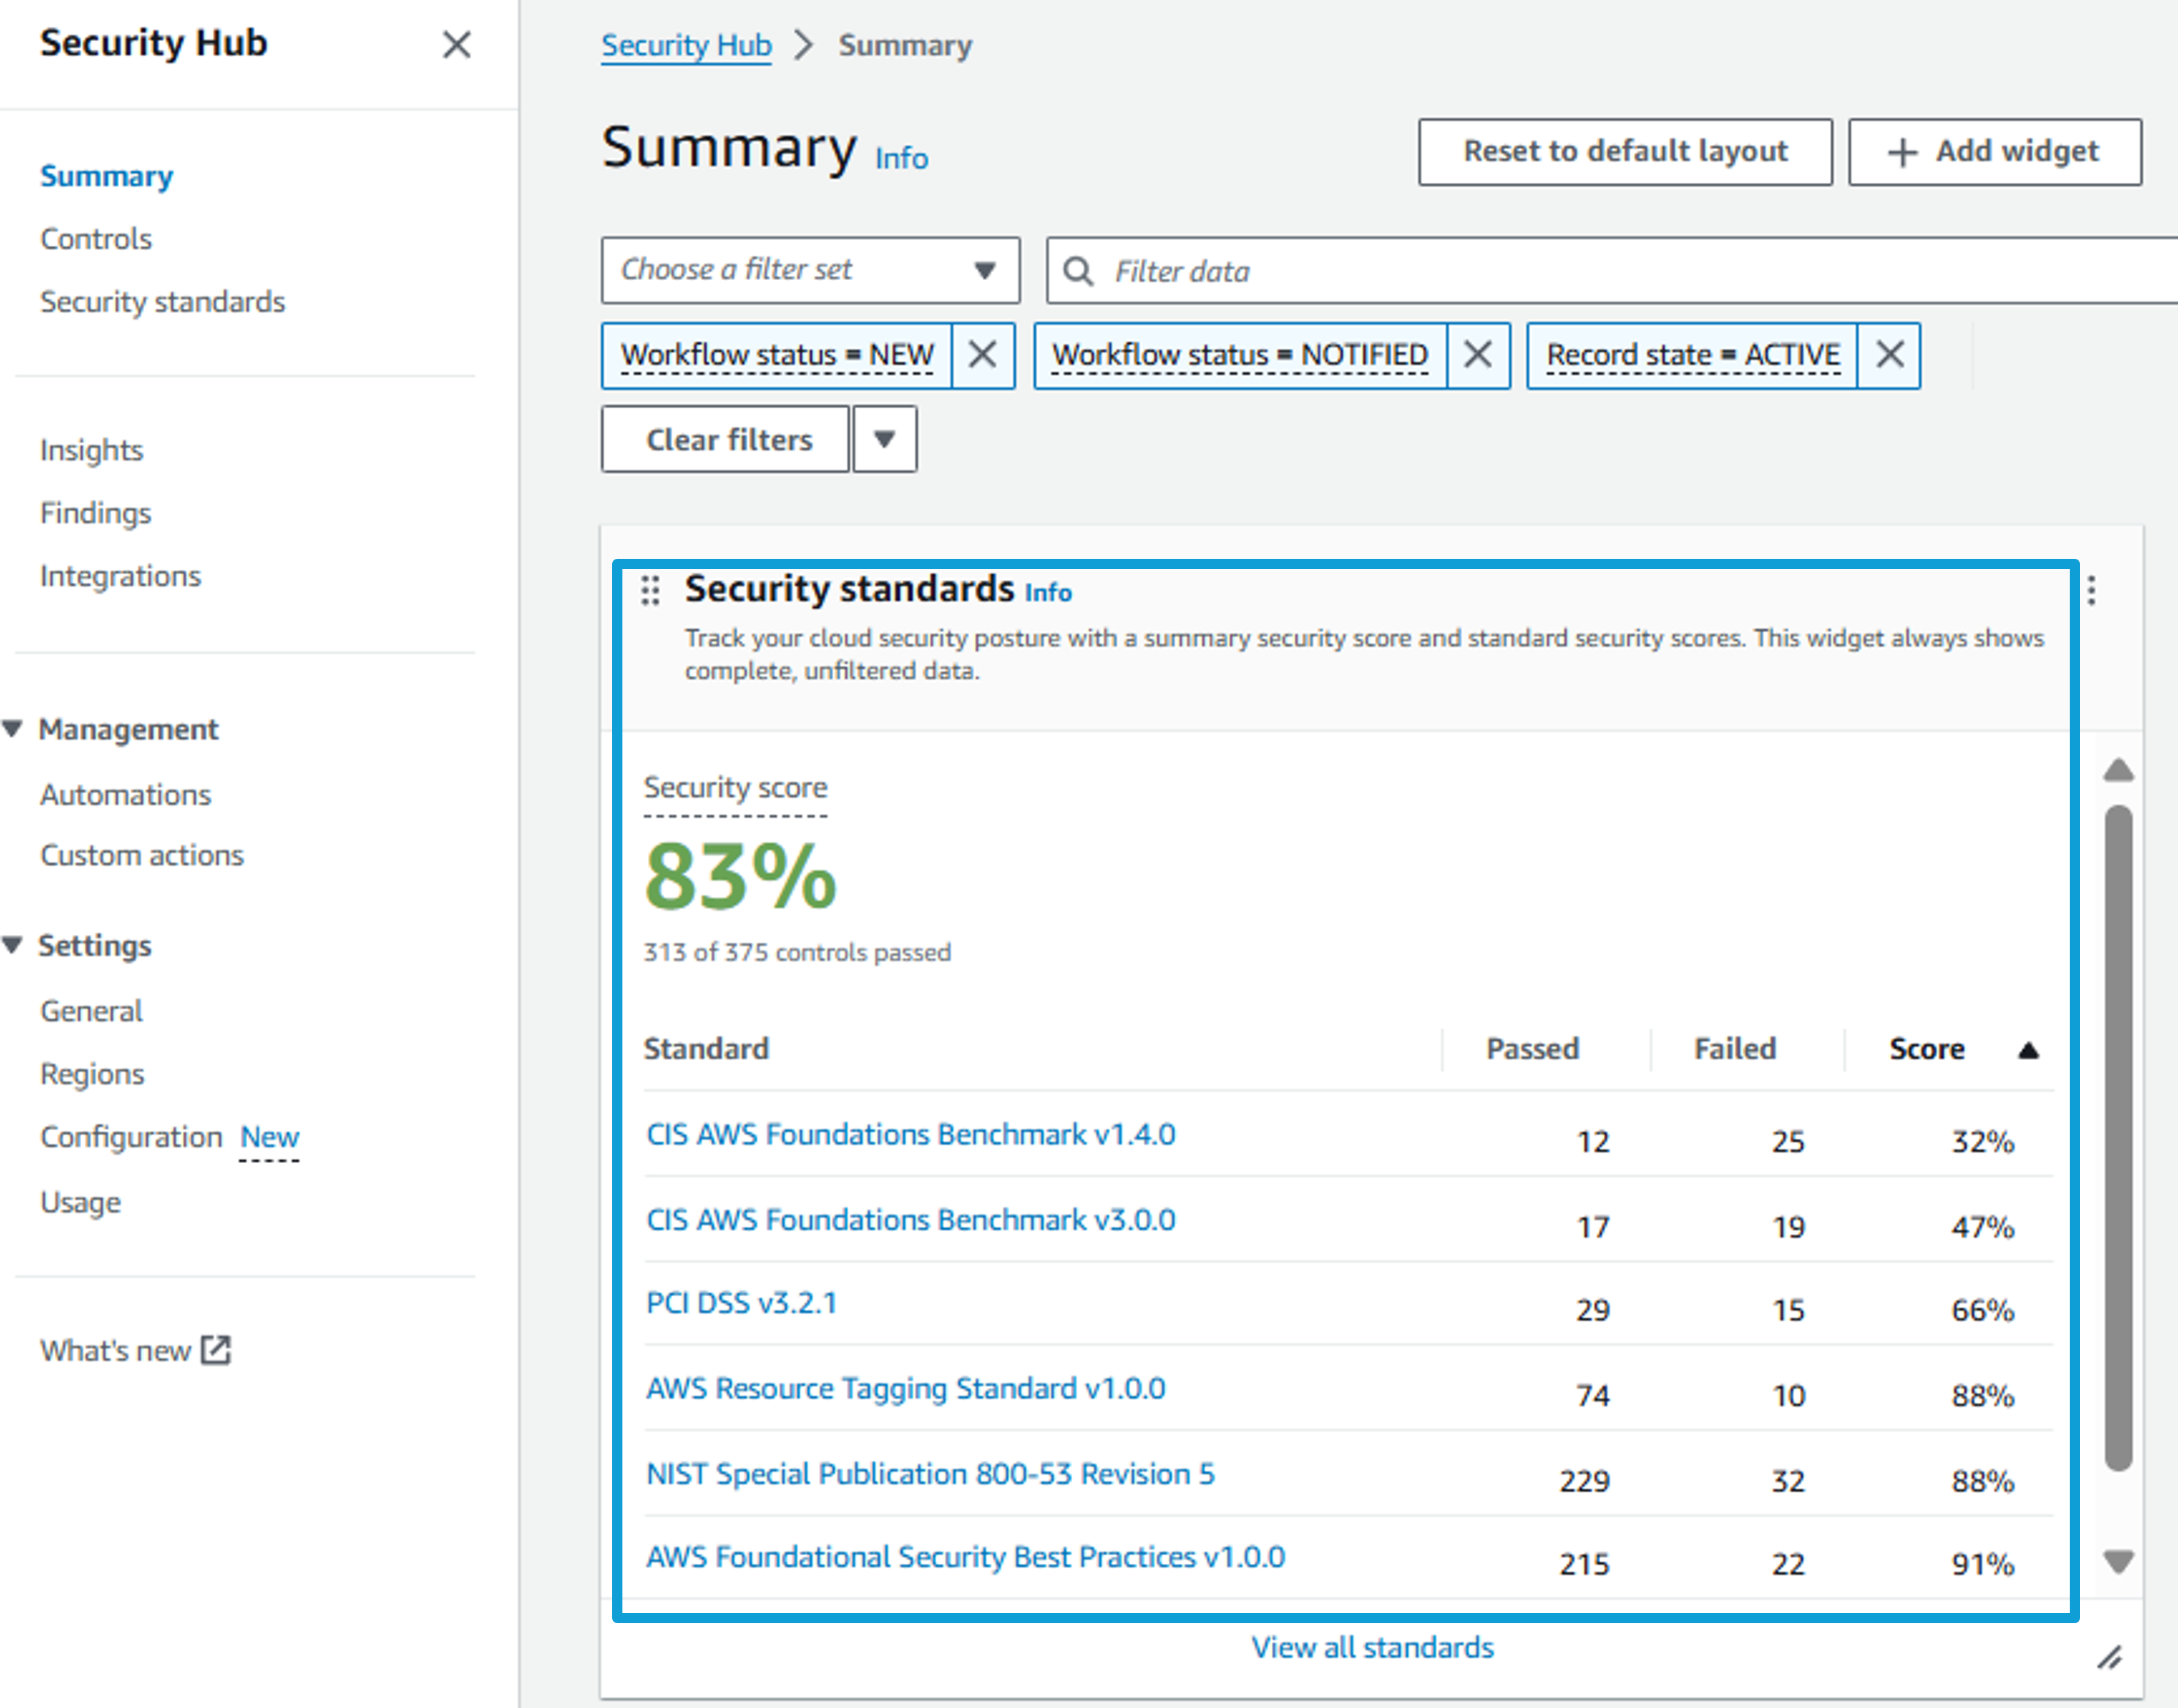Click the scroll up arrow of the widget
Viewport: 2178px width, 1708px height.
tap(2118, 770)
